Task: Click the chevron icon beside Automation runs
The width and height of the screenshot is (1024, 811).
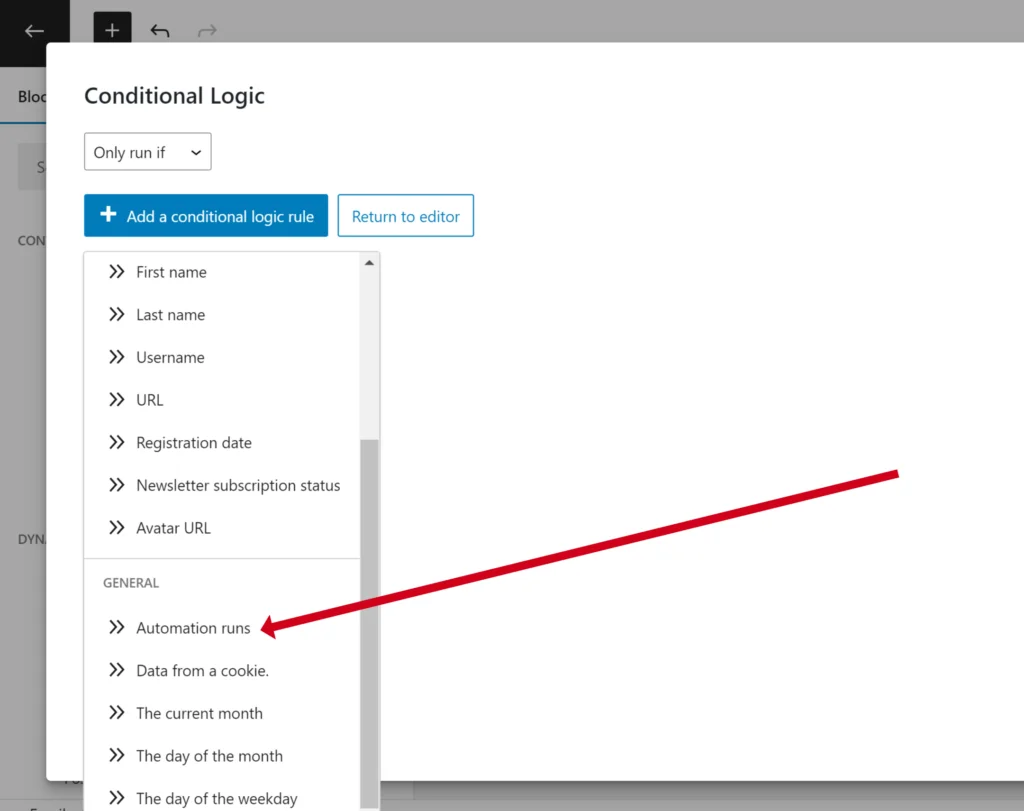Action: 117,628
